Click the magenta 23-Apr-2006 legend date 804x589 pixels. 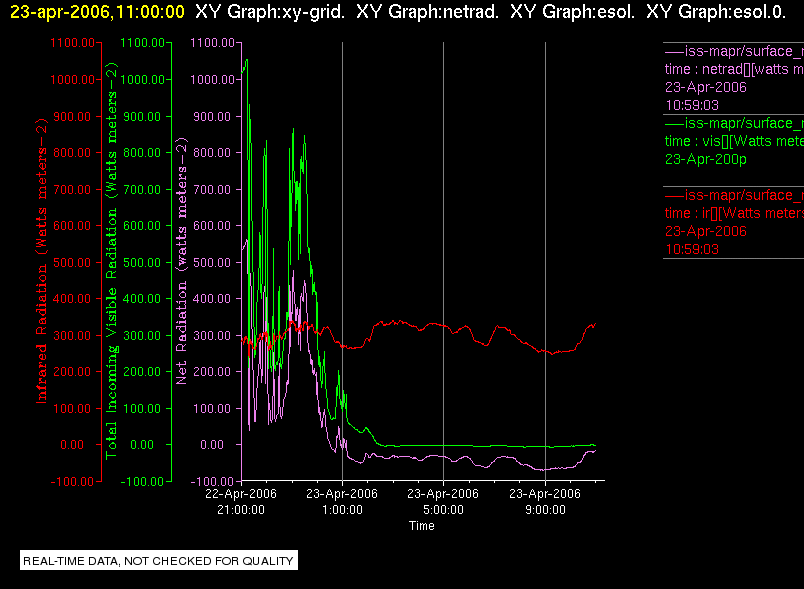(x=706, y=87)
